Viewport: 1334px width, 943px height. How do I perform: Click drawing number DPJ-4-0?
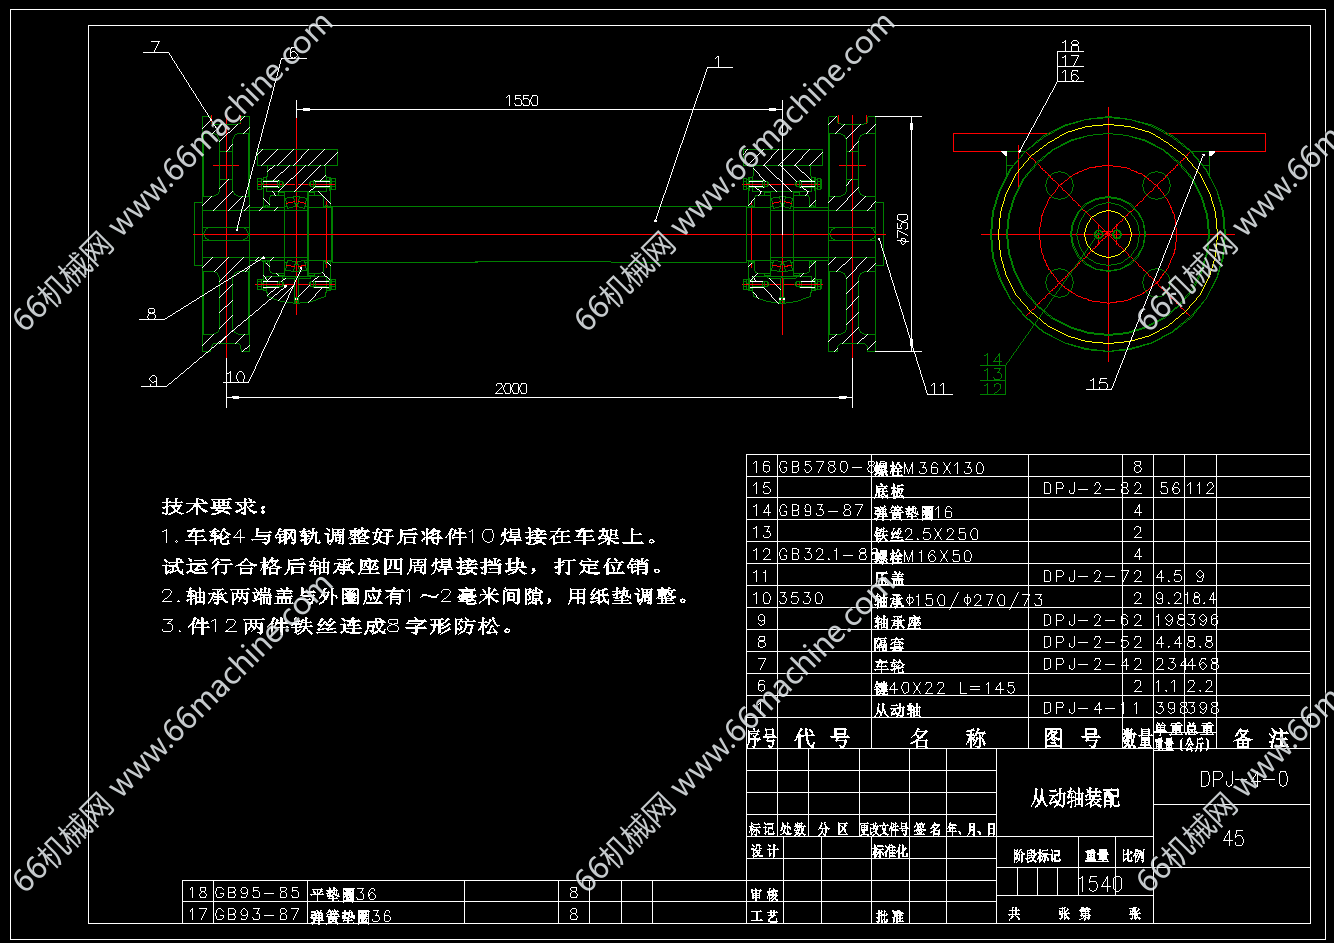click(1243, 779)
